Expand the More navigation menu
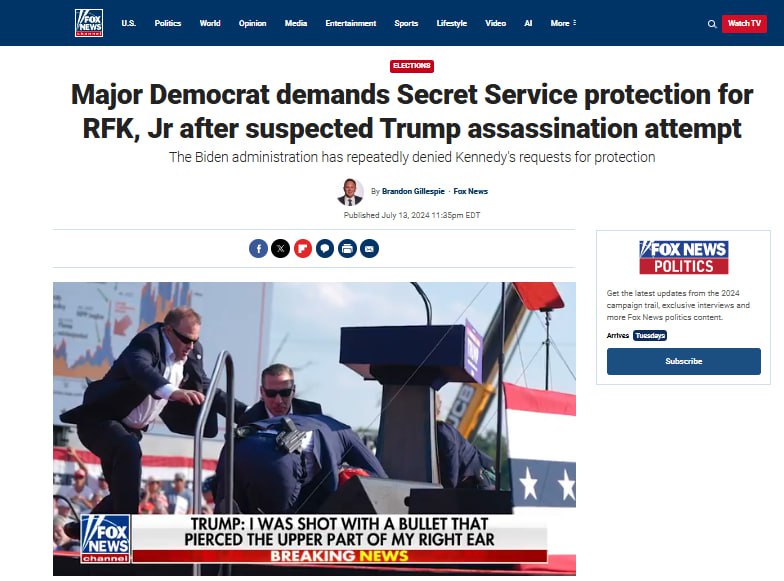This screenshot has width=784, height=581. [563, 23]
